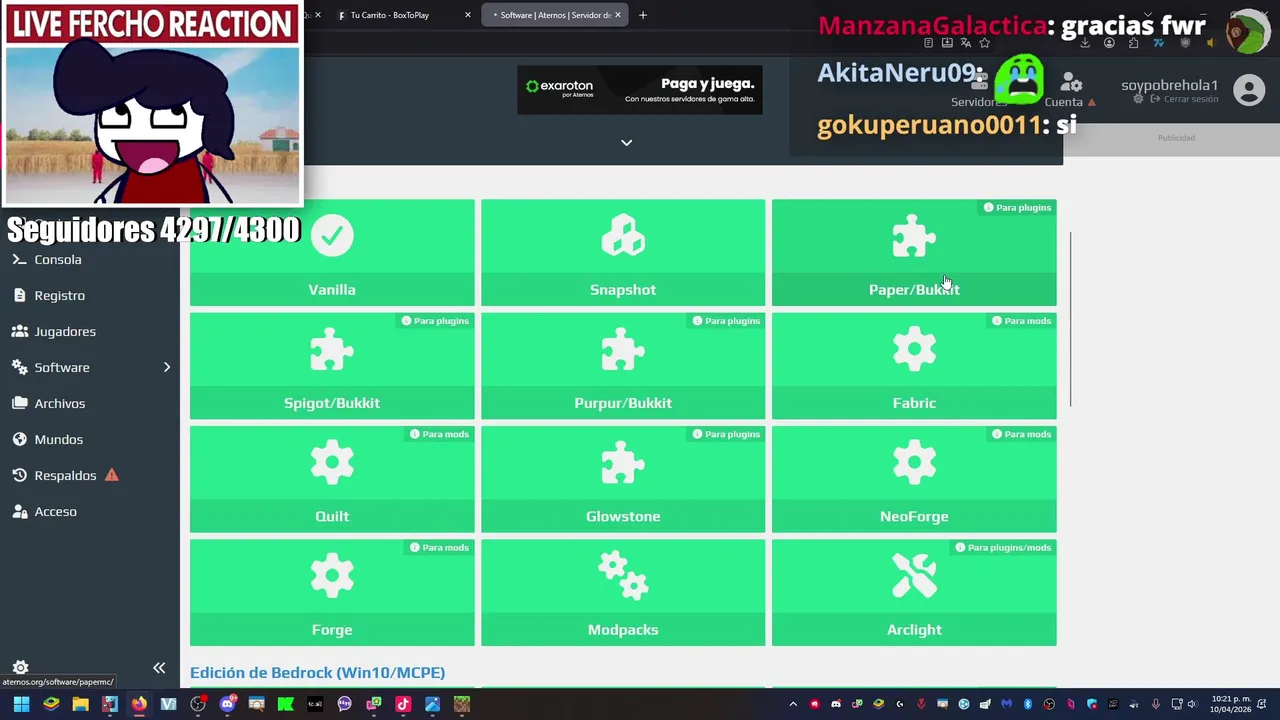Screen dimensions: 1280x720
Task: Open the browser translate page icon
Action: click(966, 43)
